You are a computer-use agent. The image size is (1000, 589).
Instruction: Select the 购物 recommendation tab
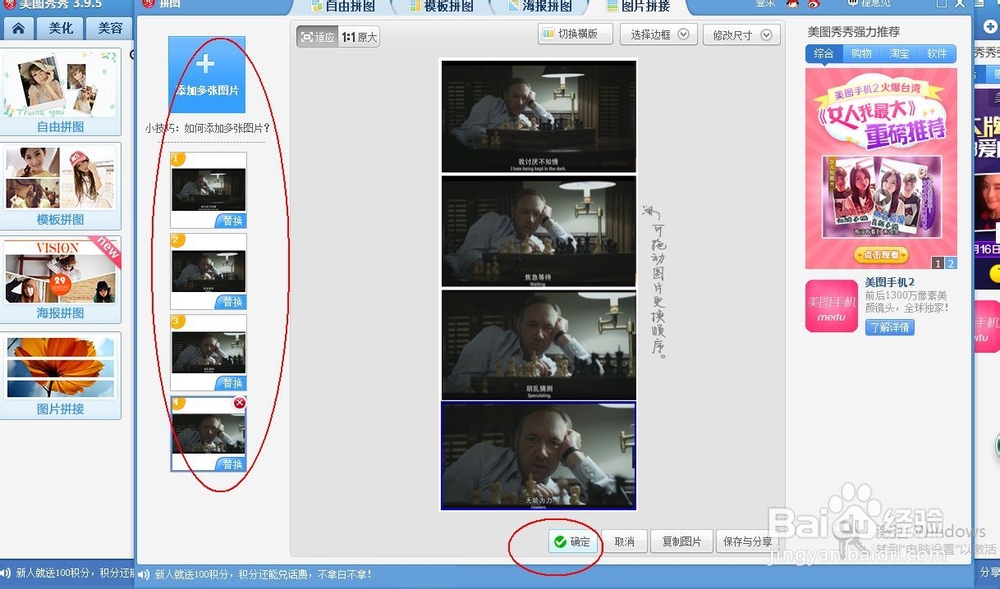coord(861,54)
